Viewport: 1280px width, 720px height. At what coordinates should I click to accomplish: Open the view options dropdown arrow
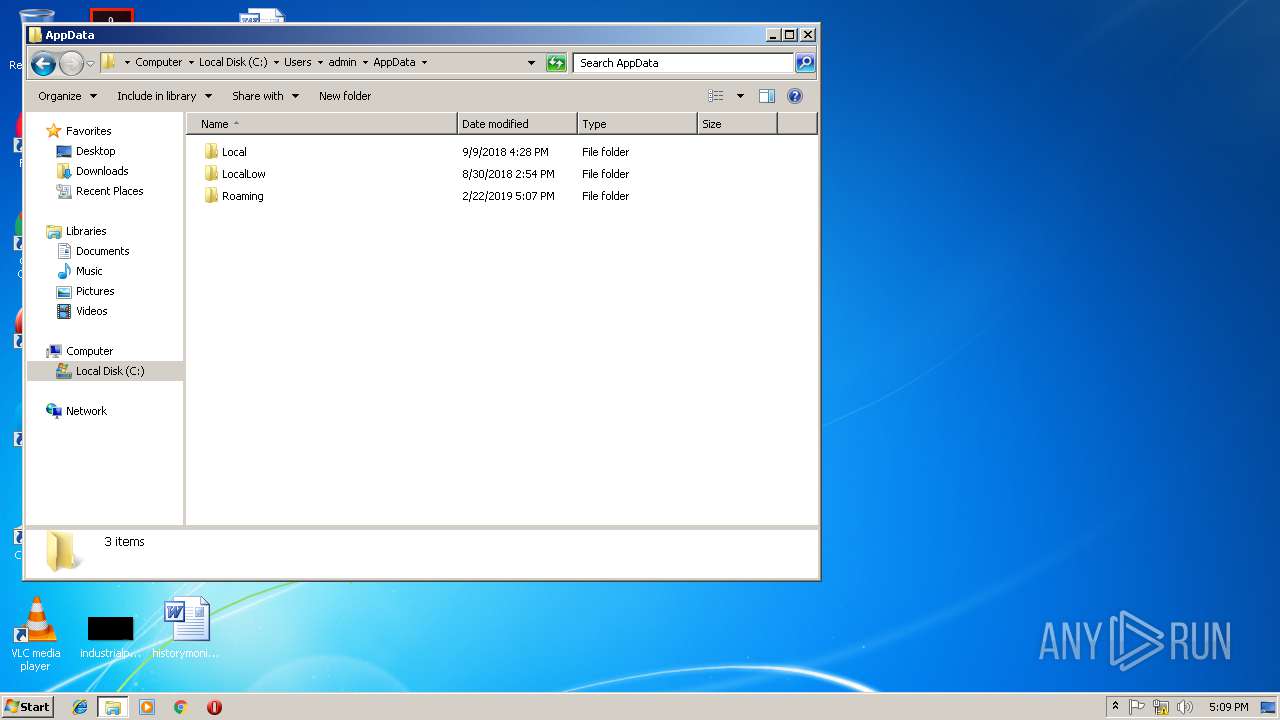(740, 96)
